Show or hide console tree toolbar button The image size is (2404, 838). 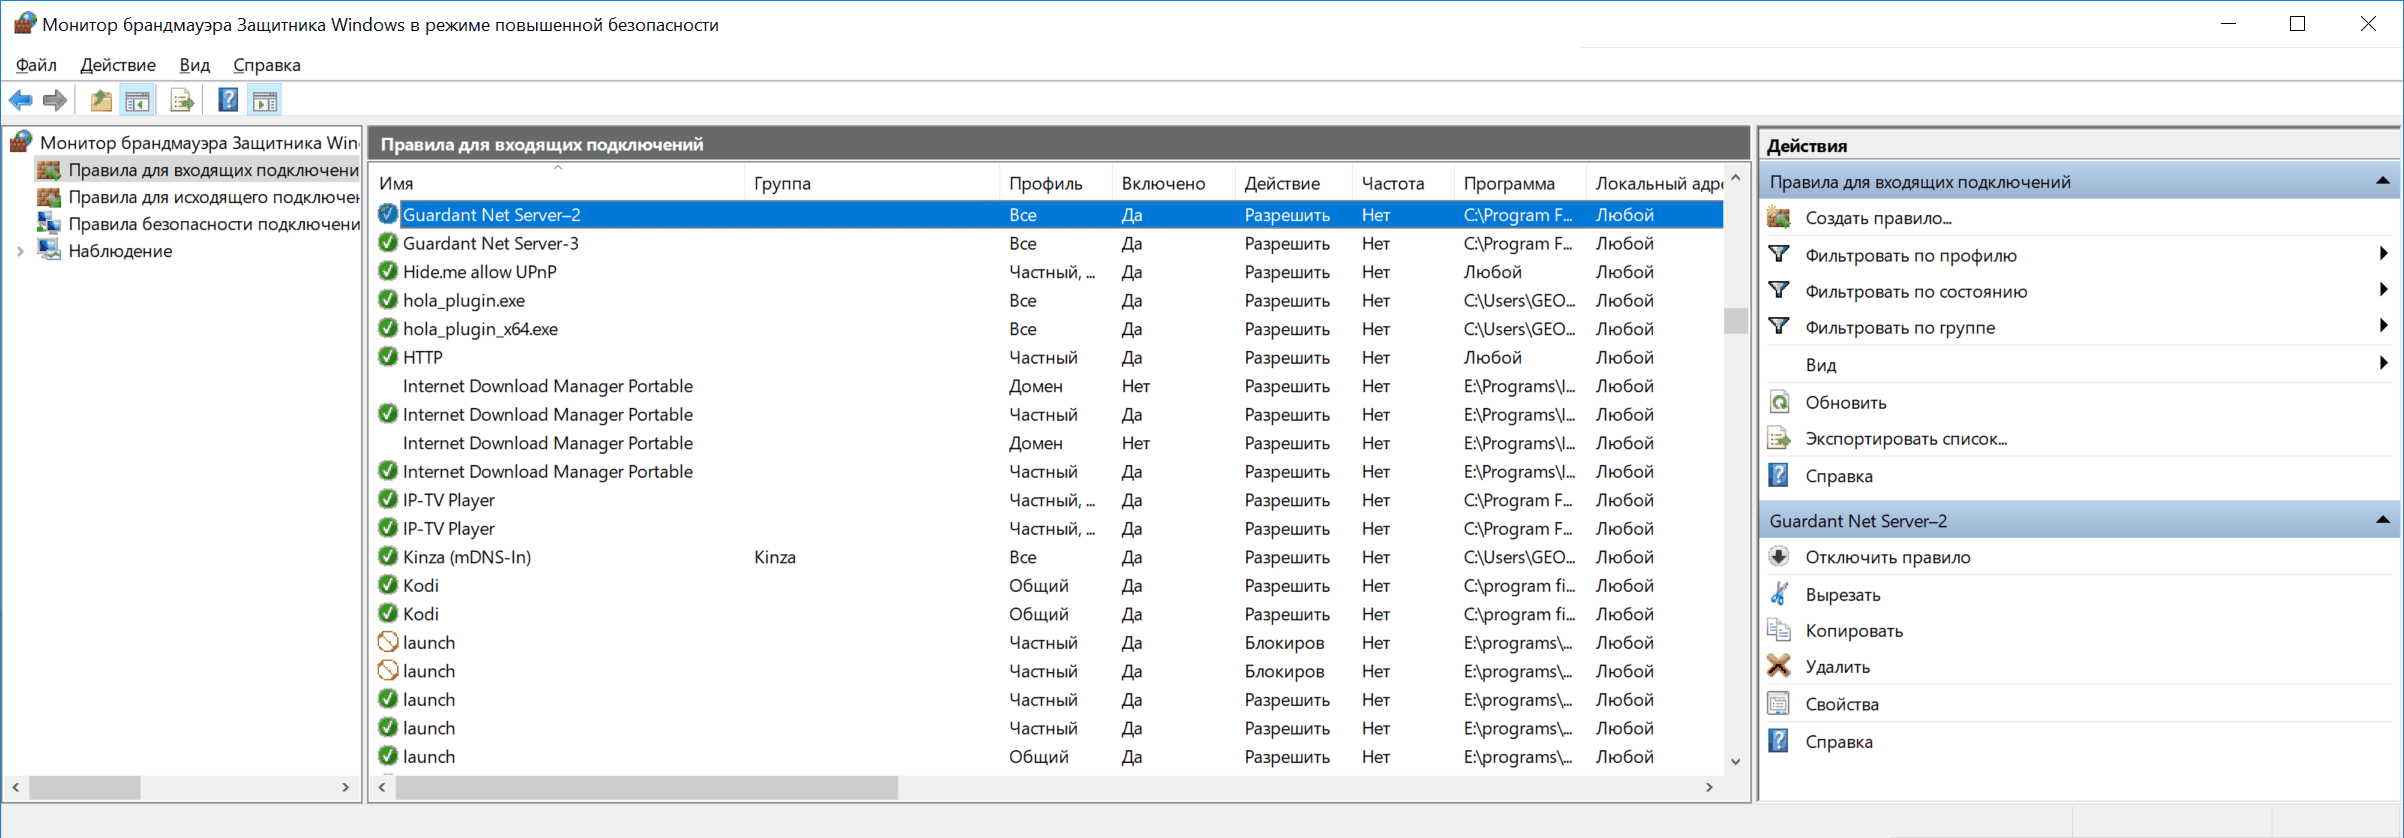137,100
